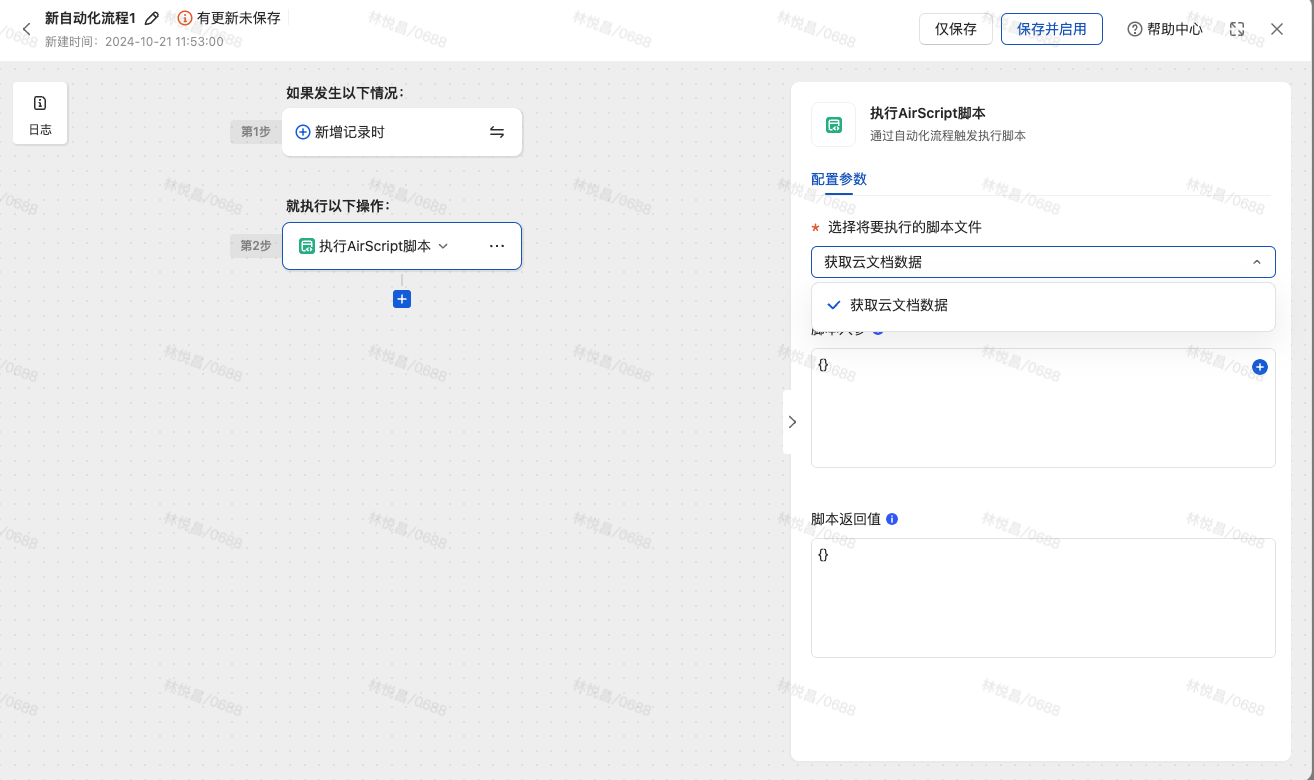Click blue plus icon in script input box
The height and width of the screenshot is (780, 1314).
[1260, 367]
